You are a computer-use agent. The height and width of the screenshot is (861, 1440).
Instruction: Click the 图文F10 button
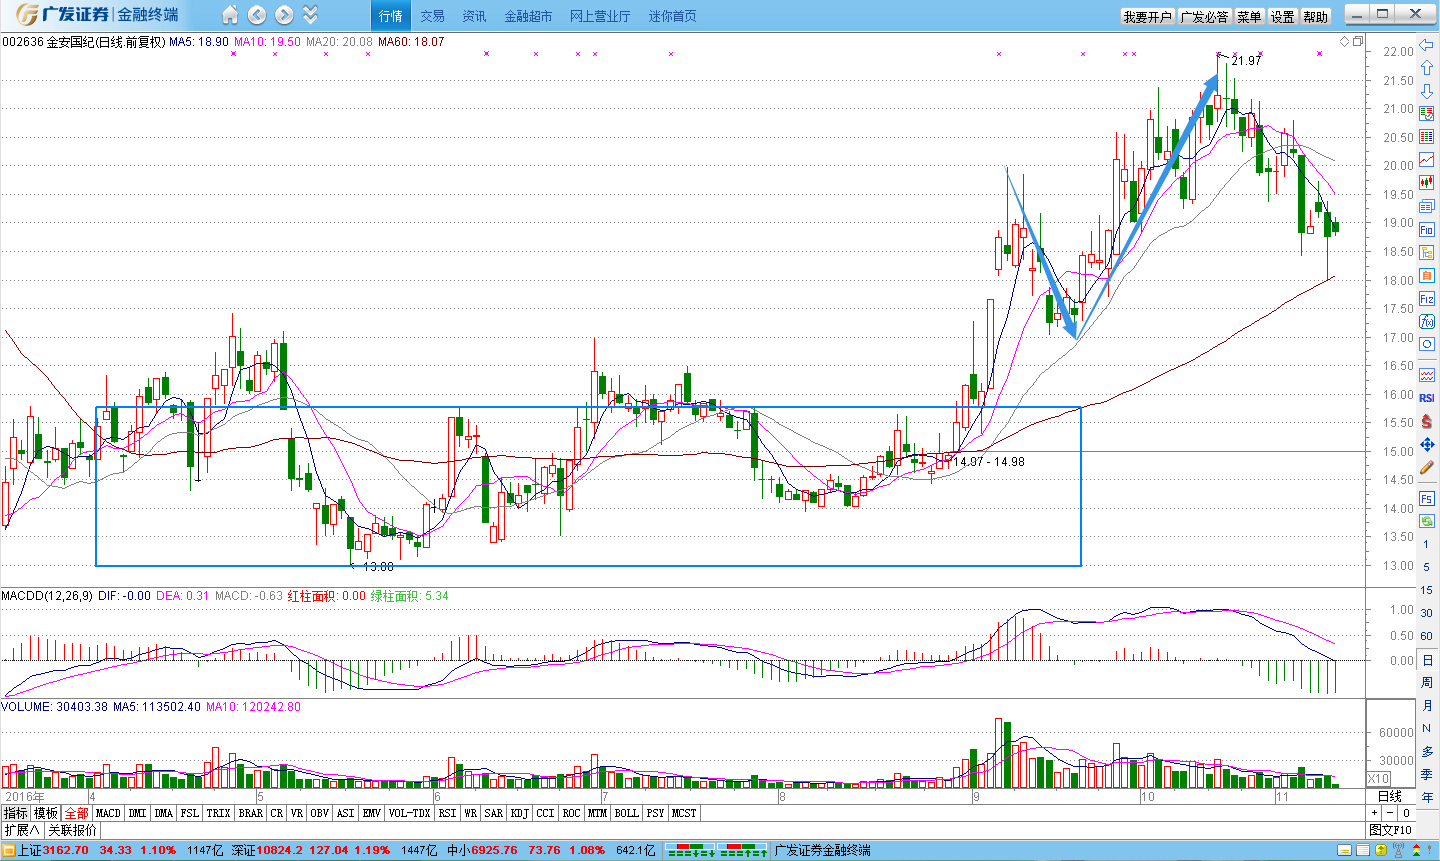coord(1391,830)
